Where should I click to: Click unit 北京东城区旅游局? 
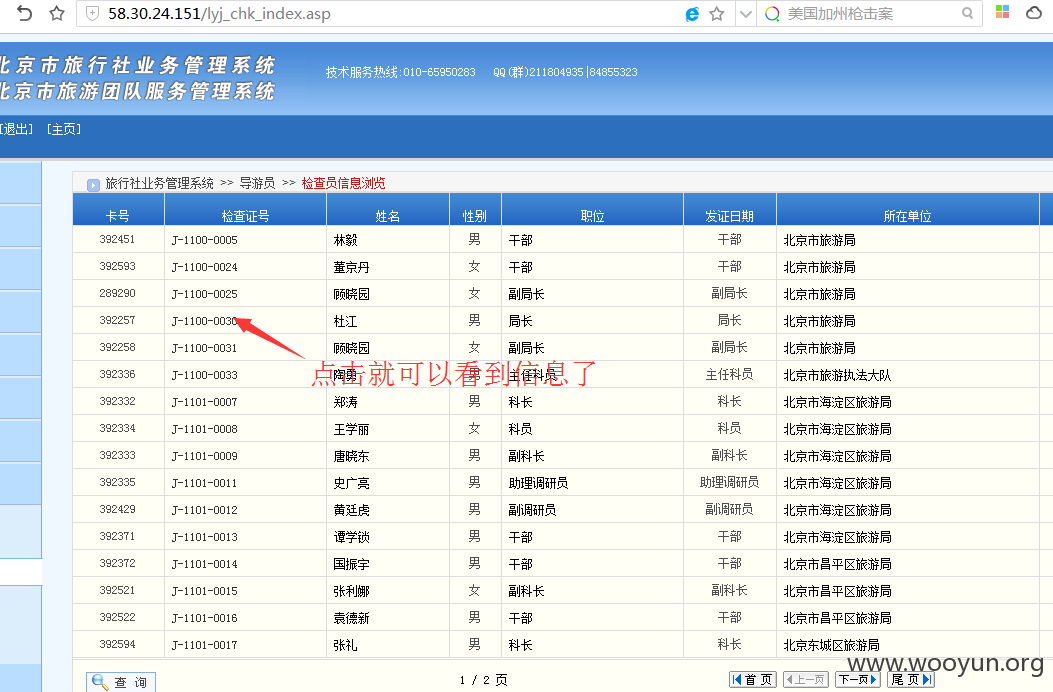pos(831,645)
